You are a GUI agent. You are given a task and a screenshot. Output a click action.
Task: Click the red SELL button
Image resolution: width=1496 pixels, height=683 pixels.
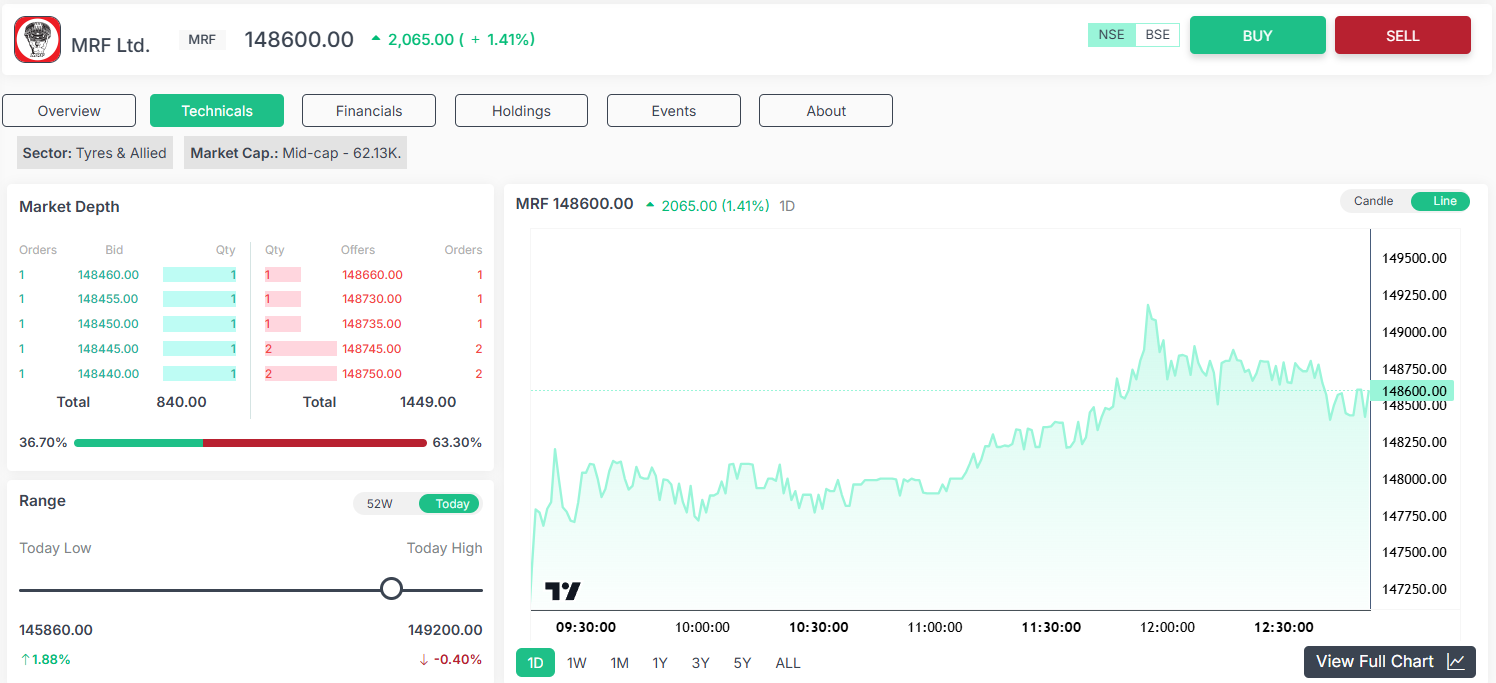1402,35
